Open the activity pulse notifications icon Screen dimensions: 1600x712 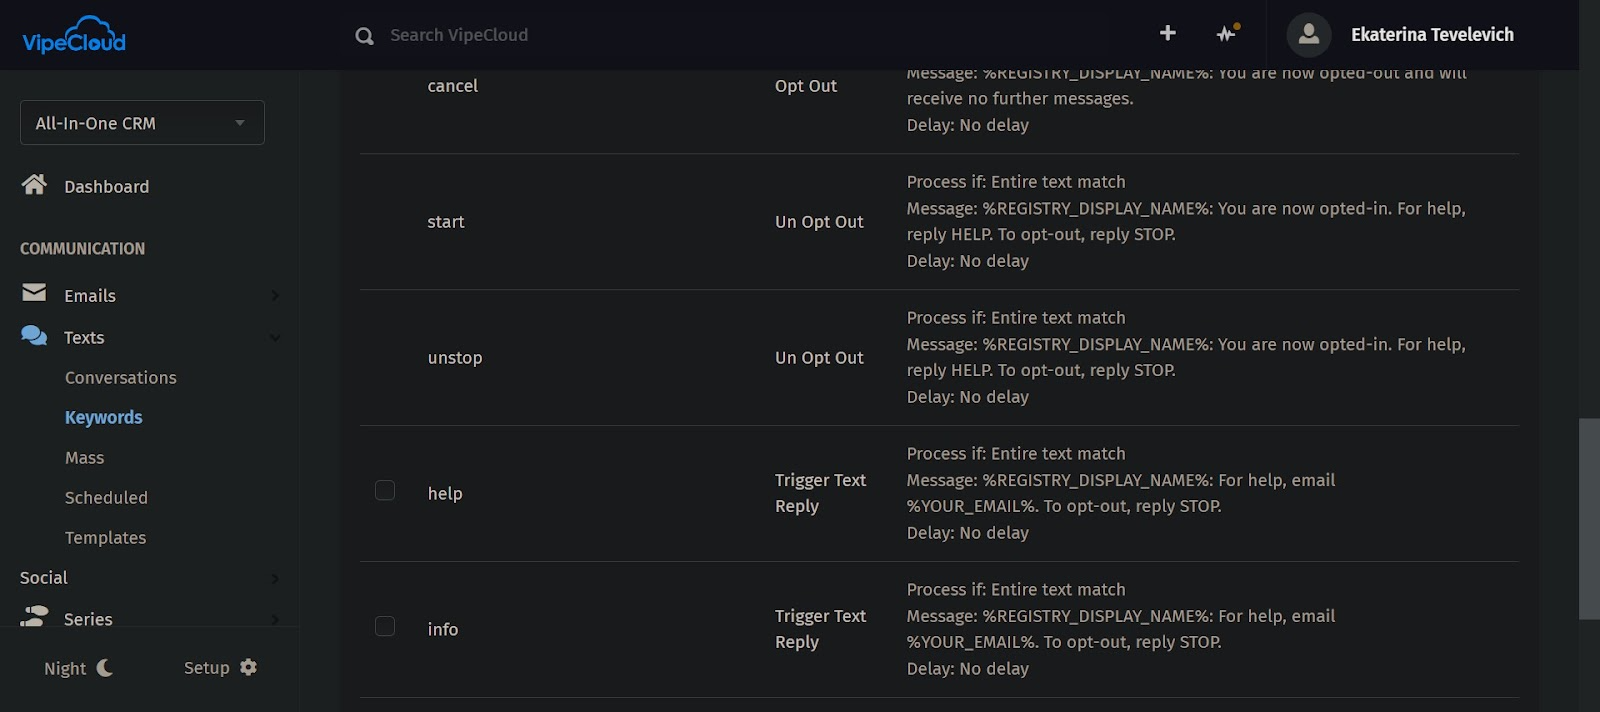click(x=1227, y=34)
